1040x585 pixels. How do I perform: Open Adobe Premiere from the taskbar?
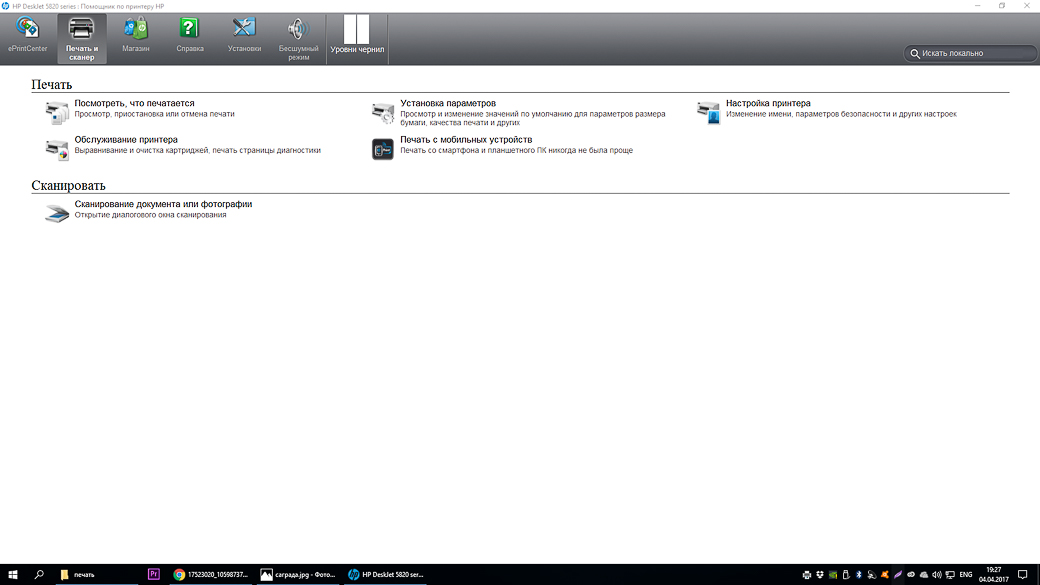pyautogui.click(x=153, y=574)
